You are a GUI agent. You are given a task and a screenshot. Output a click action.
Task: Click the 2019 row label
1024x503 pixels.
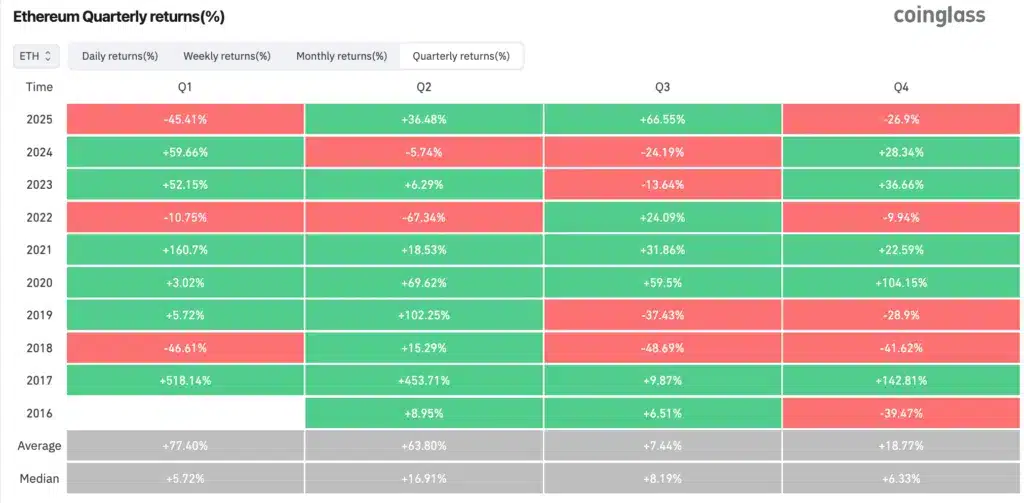[40, 315]
